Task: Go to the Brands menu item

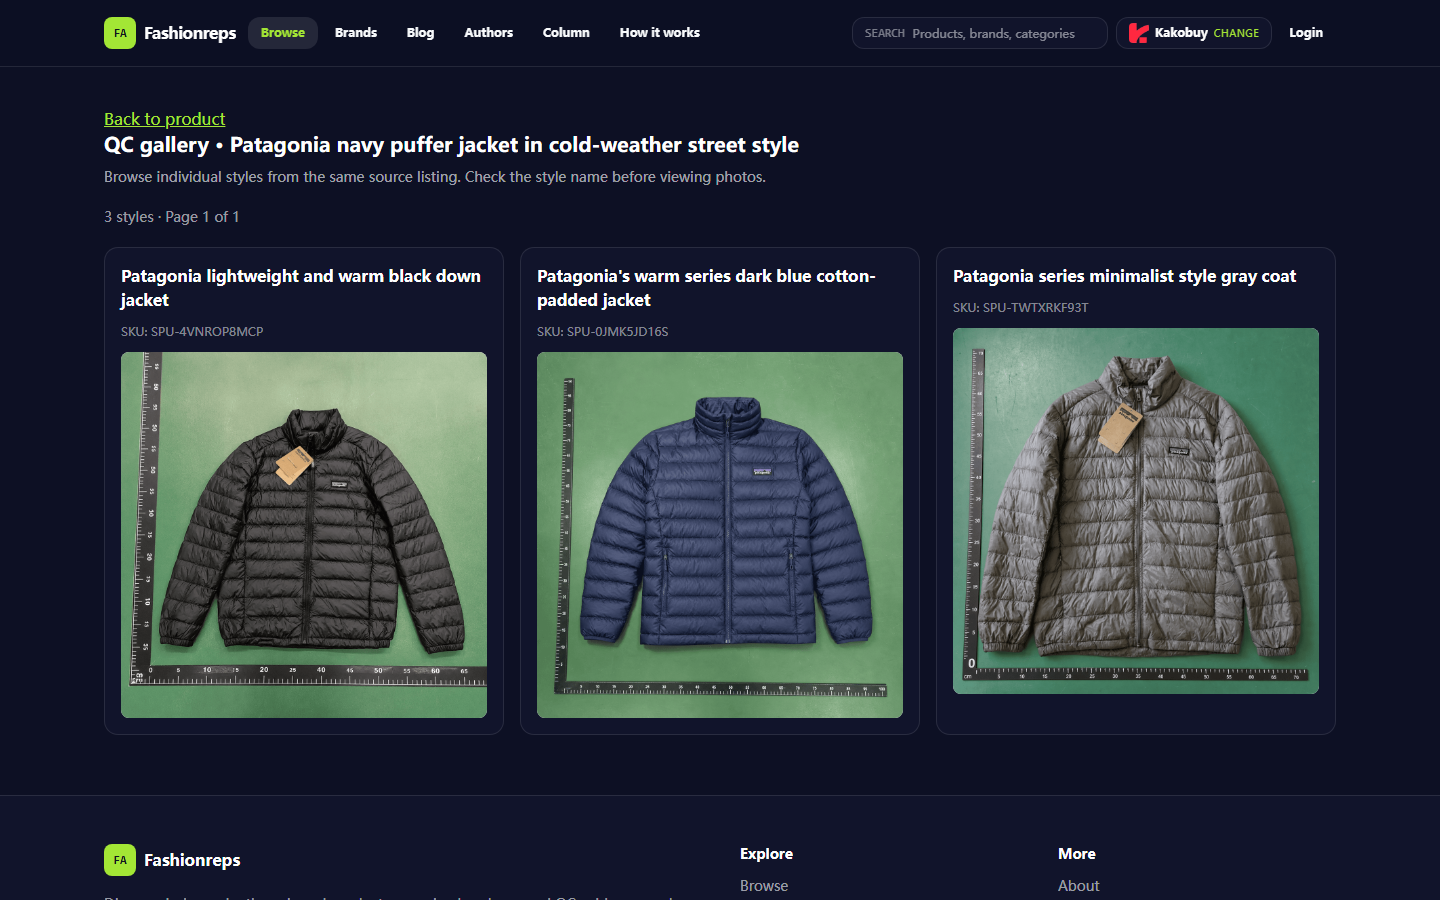Action: click(356, 33)
